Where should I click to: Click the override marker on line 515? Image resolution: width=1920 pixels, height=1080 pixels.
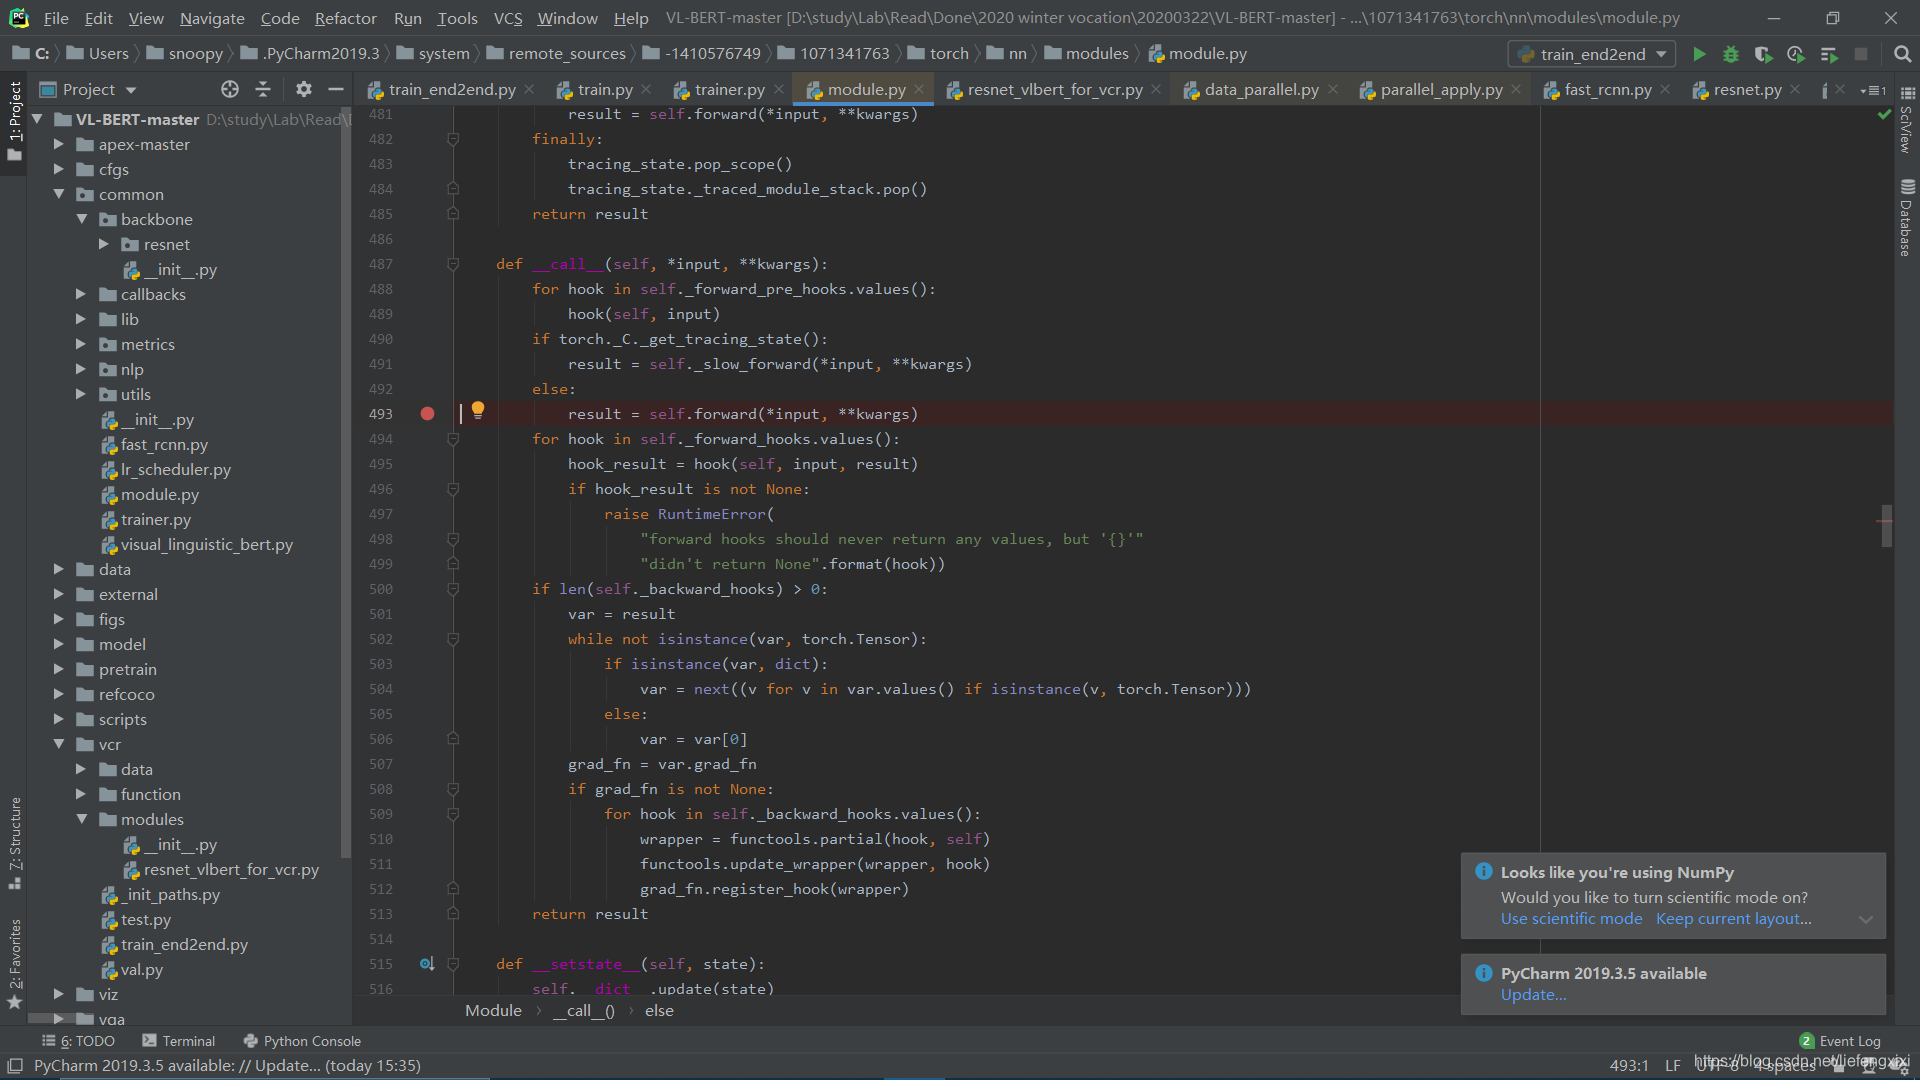427,964
